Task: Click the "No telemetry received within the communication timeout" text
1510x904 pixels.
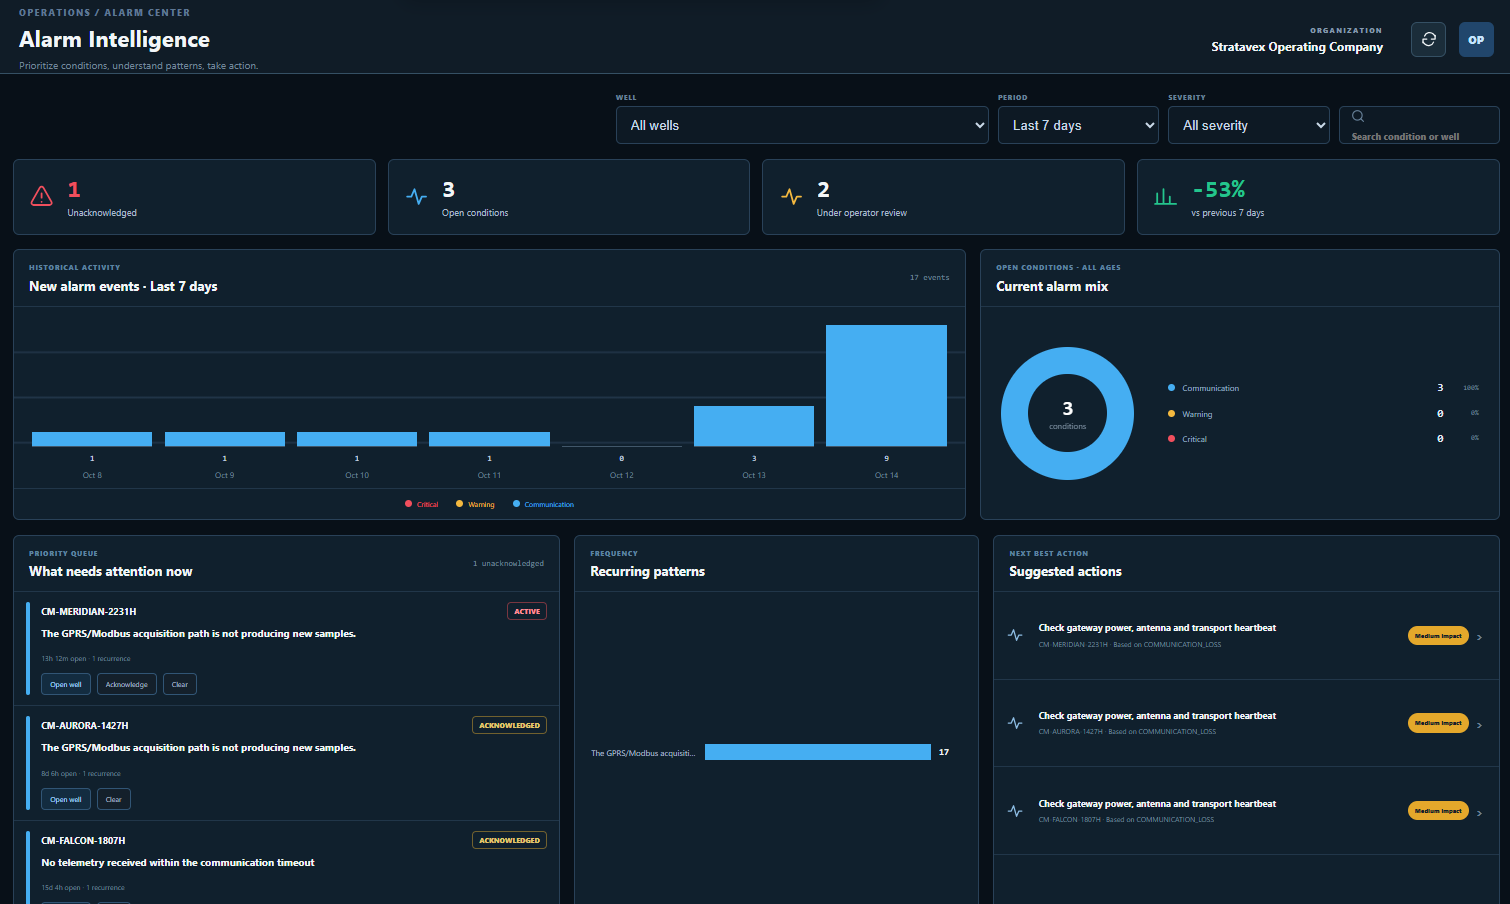Action: 178,863
